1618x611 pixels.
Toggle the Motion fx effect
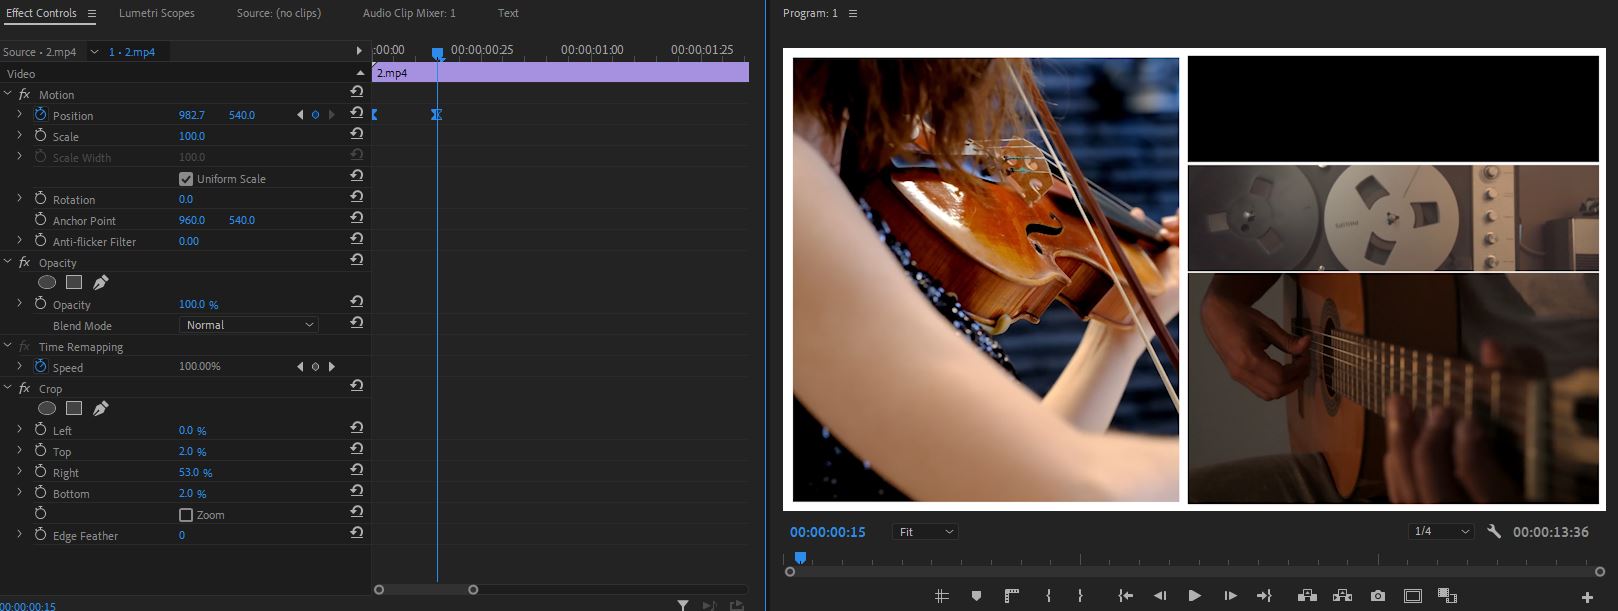pos(25,94)
